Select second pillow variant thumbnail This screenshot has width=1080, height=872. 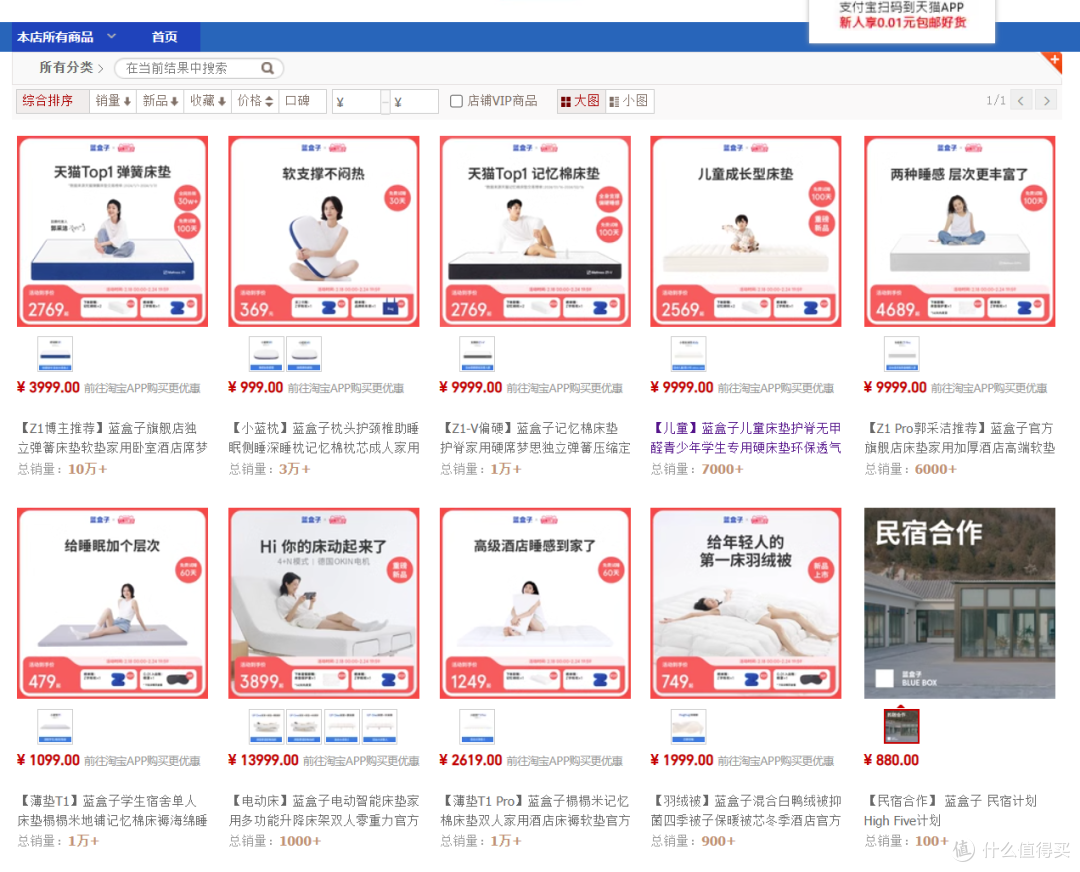click(x=304, y=354)
